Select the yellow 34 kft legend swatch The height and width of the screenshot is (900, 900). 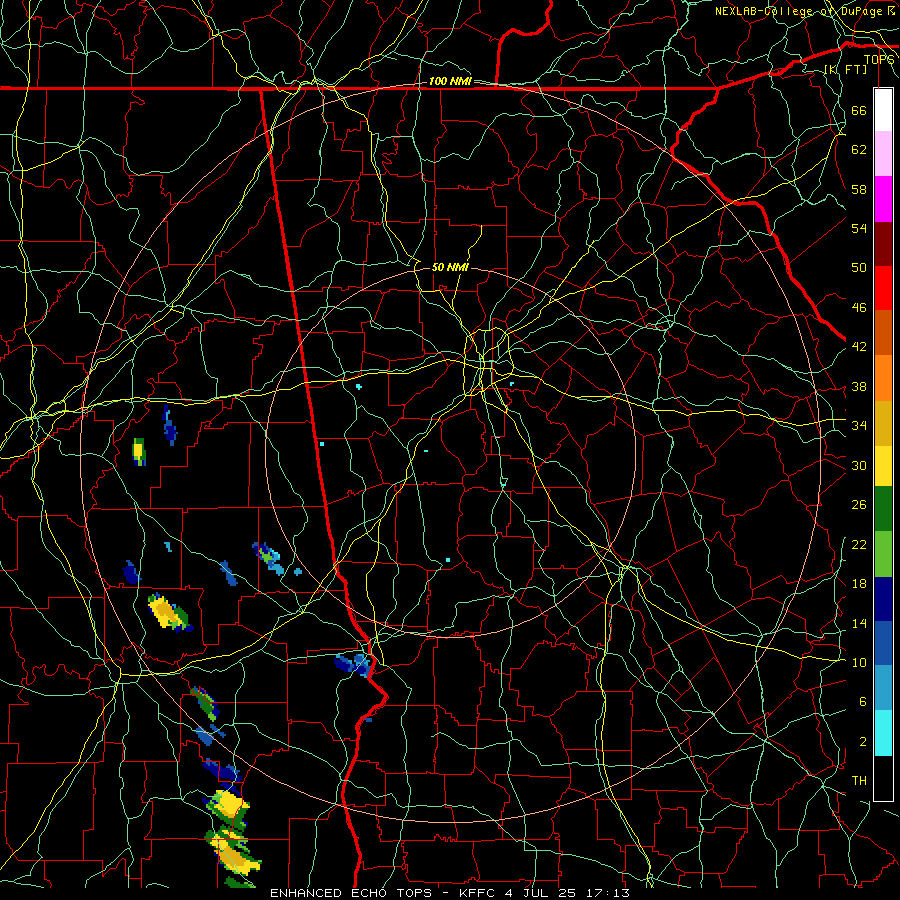(x=883, y=465)
